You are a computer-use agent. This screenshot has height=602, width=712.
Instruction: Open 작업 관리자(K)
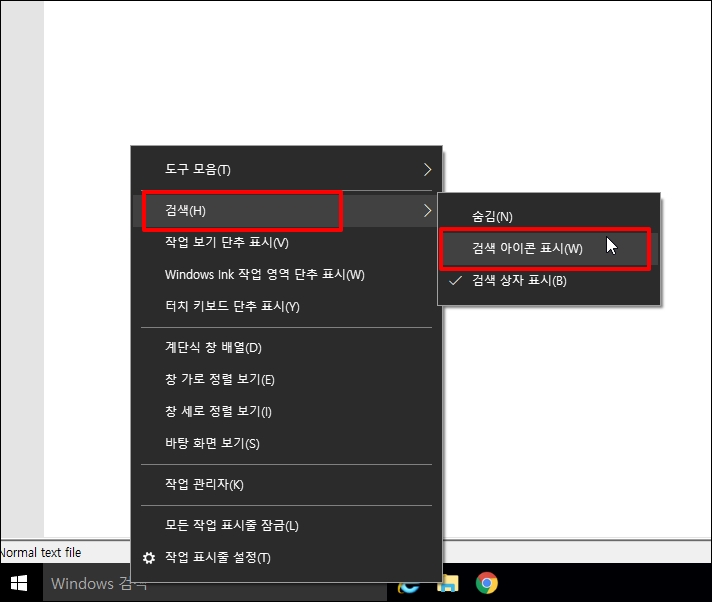pos(287,484)
